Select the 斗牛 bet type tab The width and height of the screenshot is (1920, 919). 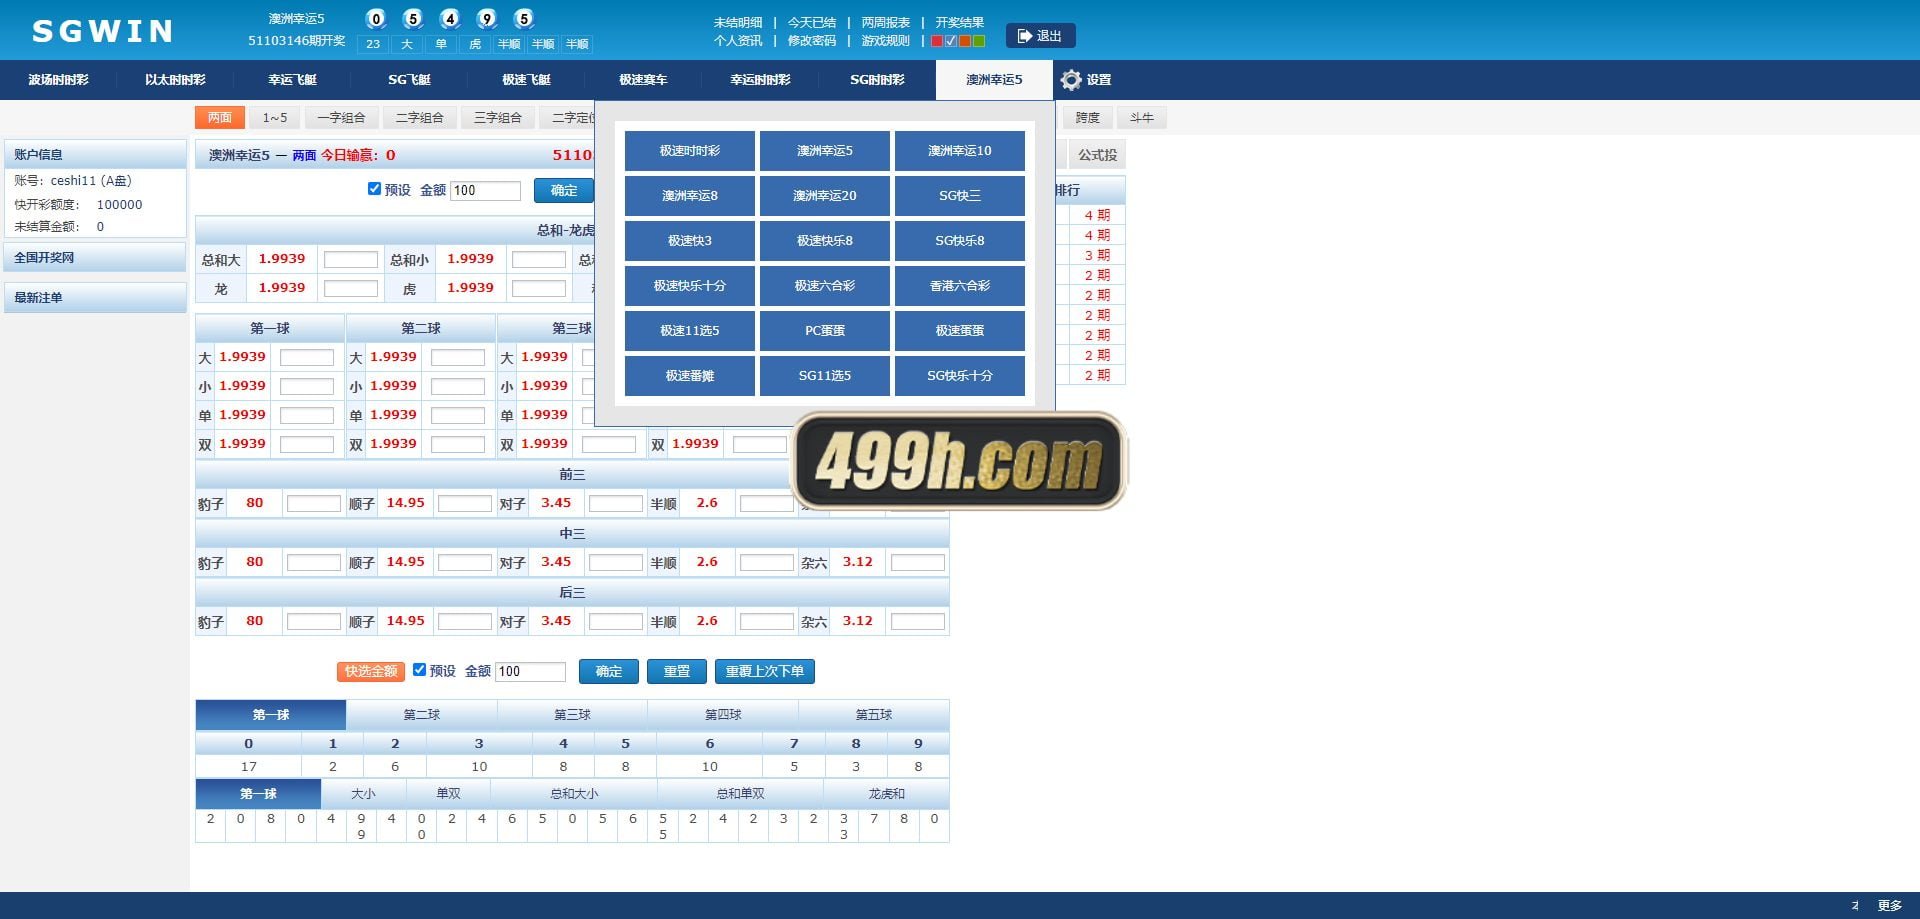click(1141, 118)
